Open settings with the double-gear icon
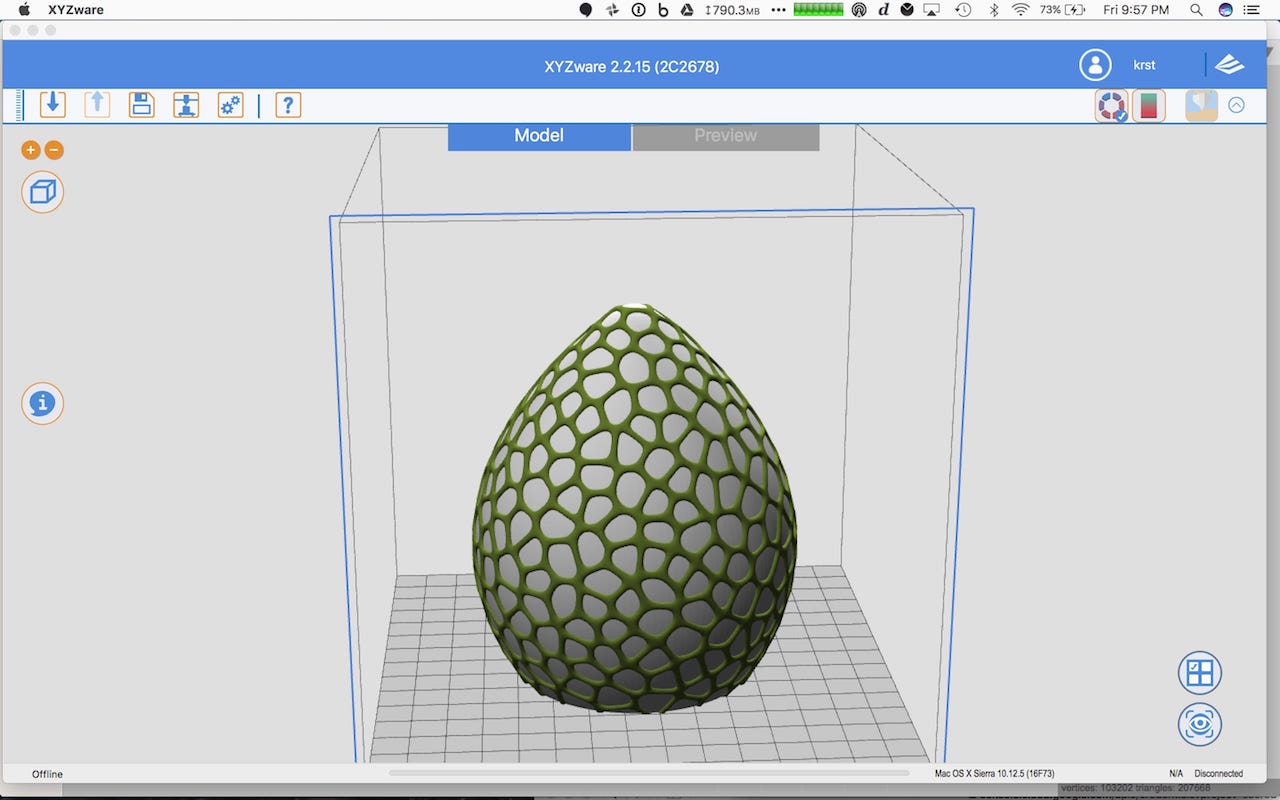The image size is (1280, 800). point(231,104)
